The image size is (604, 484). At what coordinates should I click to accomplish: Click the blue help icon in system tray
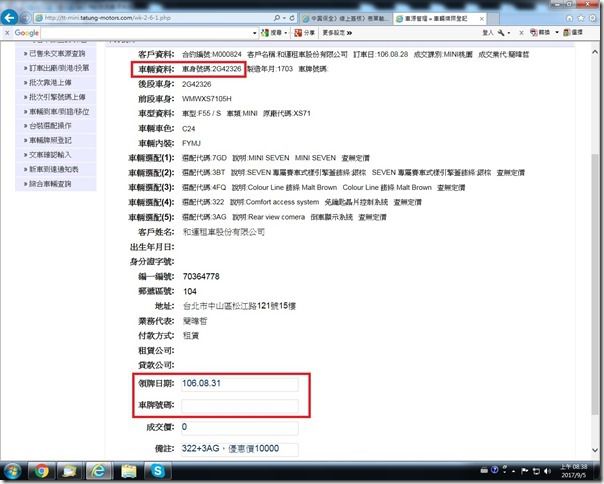[x=495, y=470]
